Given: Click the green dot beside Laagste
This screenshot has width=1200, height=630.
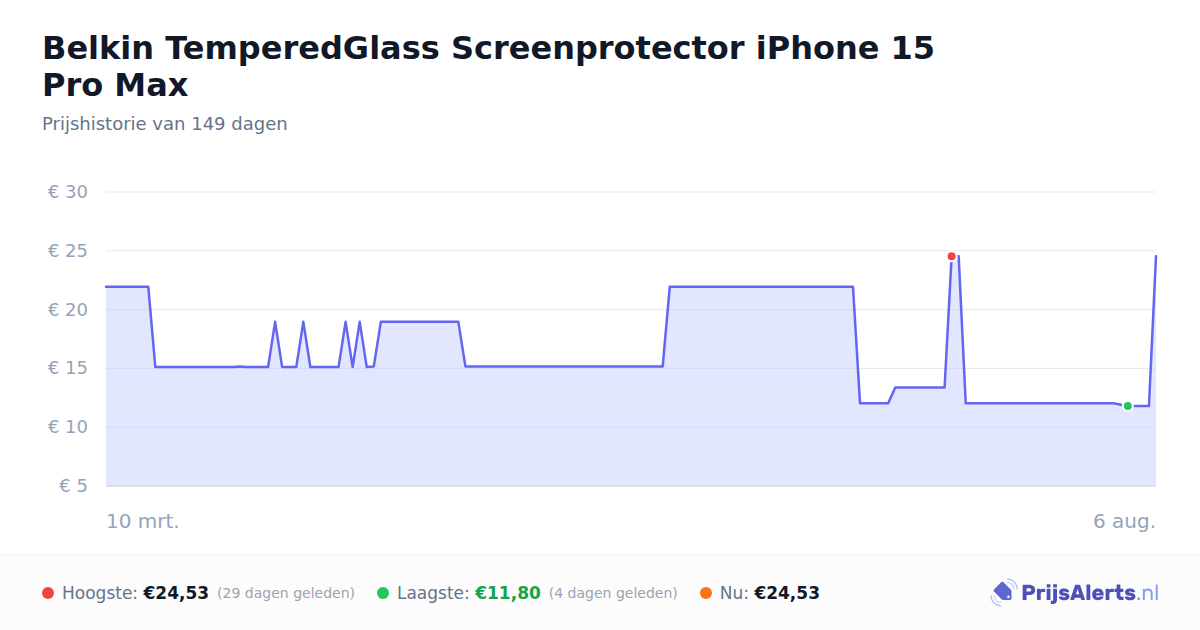Looking at the screenshot, I should [x=383, y=593].
